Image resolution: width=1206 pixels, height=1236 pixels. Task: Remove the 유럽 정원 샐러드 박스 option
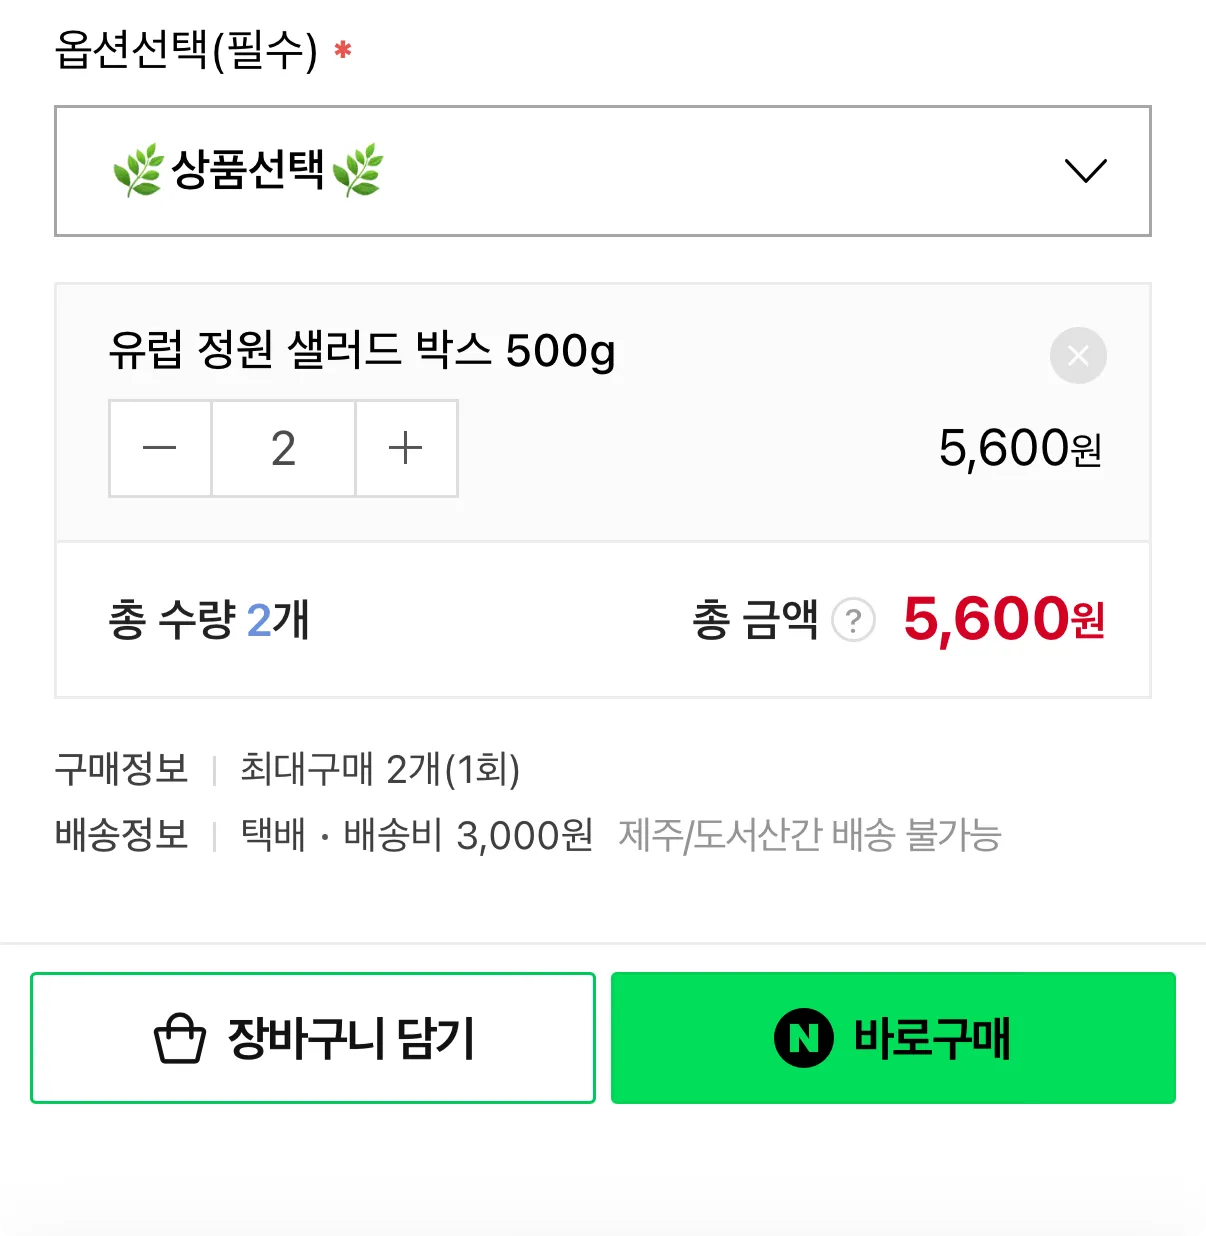pos(1078,355)
